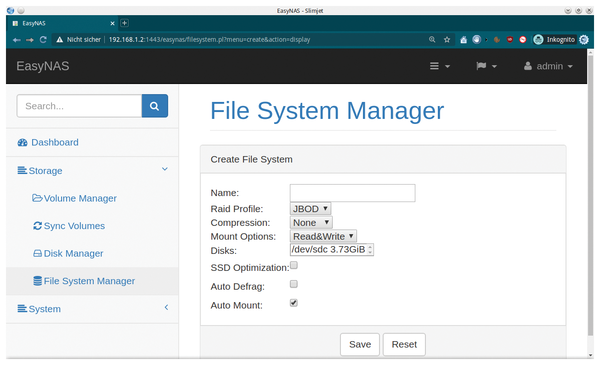Select the EasyNAS browser tab
Viewport: 600px width, 365px height.
pos(61,23)
